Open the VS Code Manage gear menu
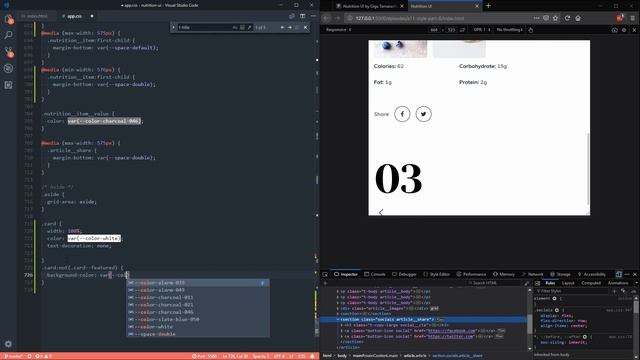The image size is (640, 360). tap(8, 344)
